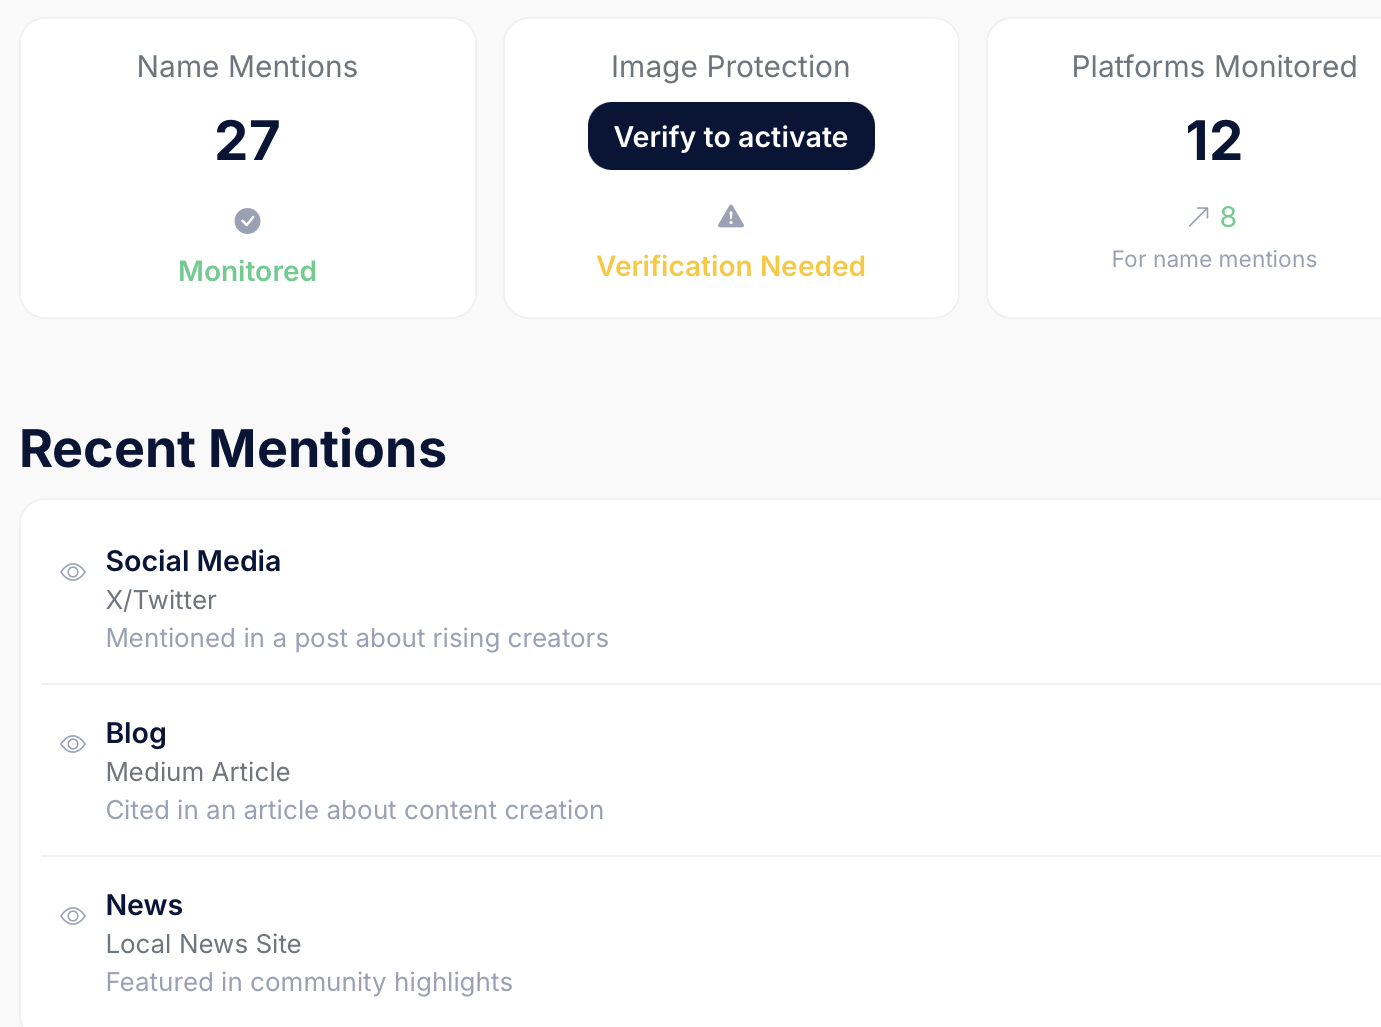Click the checkmark icon under Name Mentions
1381x1027 pixels.
pyautogui.click(x=247, y=221)
